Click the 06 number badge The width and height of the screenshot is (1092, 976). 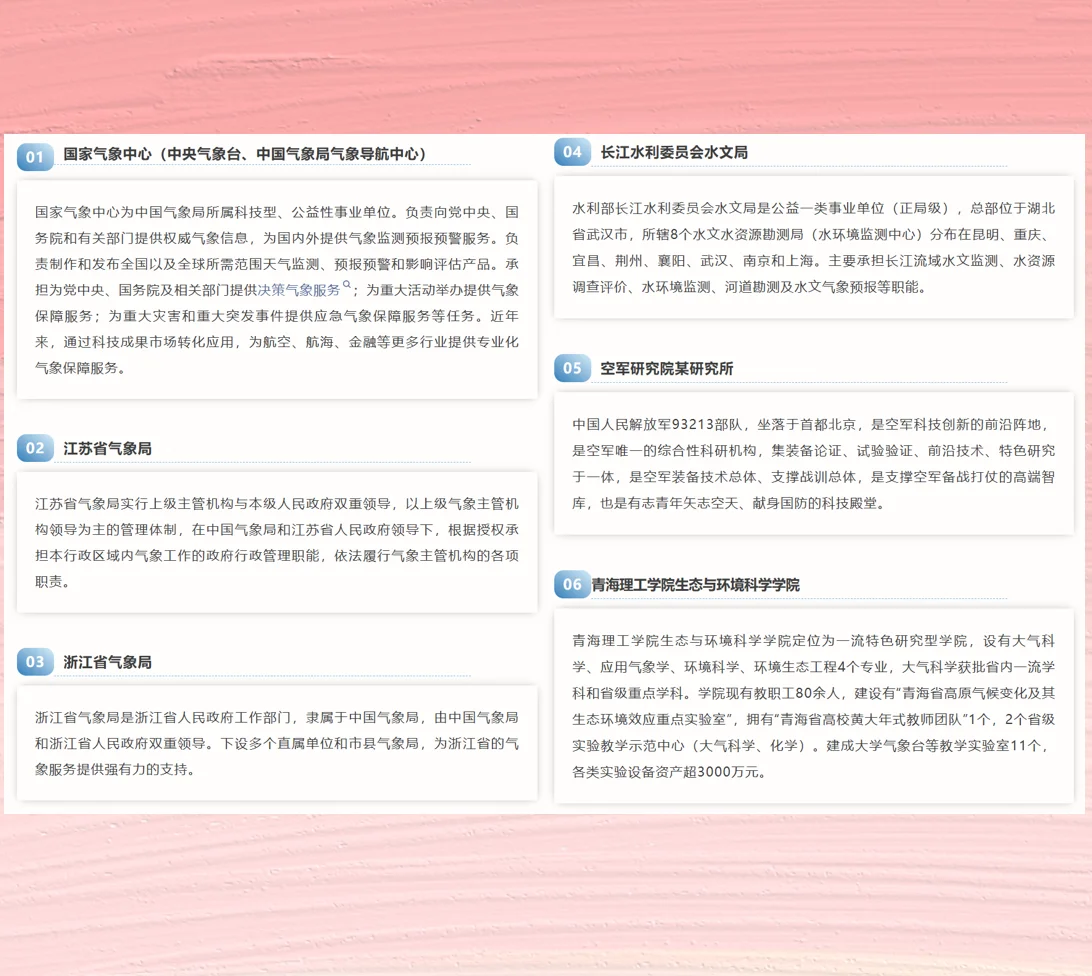[x=572, y=584]
